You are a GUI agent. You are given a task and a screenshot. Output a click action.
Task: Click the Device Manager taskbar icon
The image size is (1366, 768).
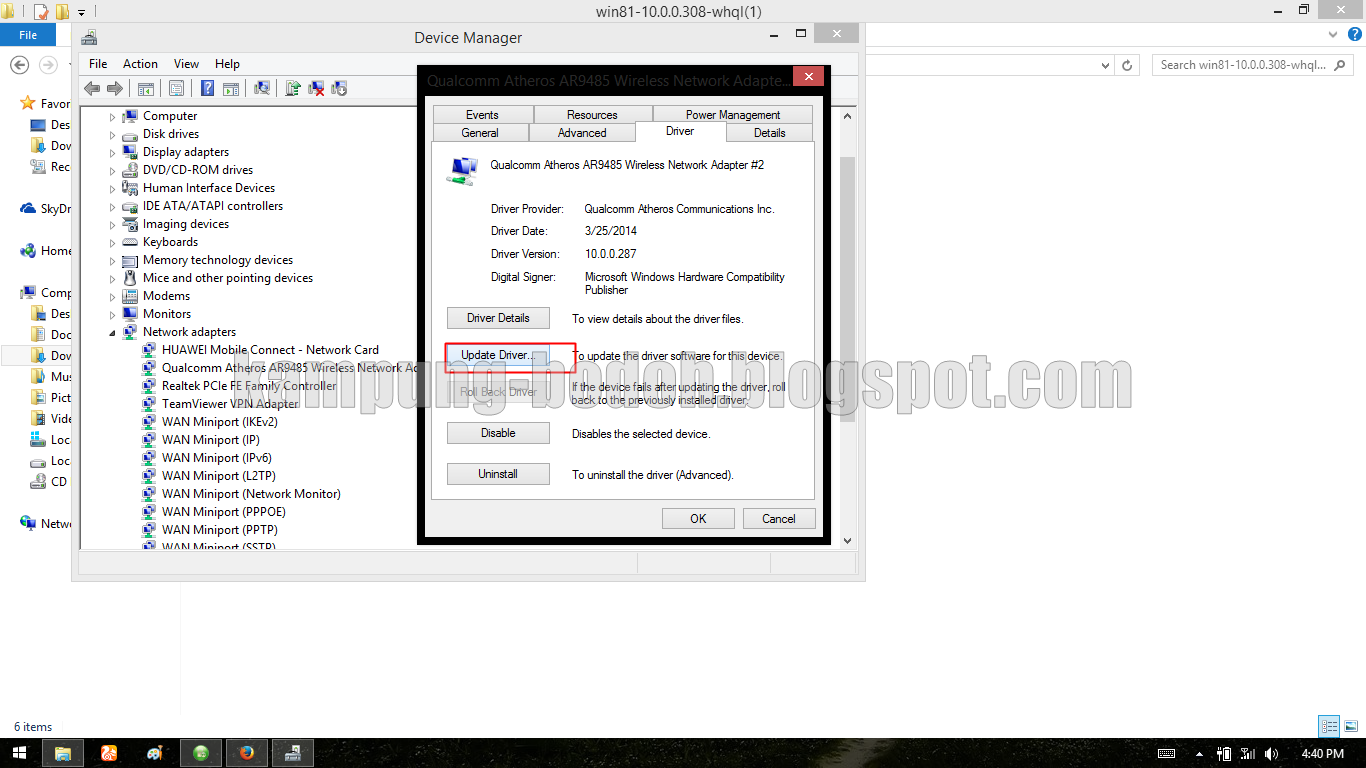point(293,753)
